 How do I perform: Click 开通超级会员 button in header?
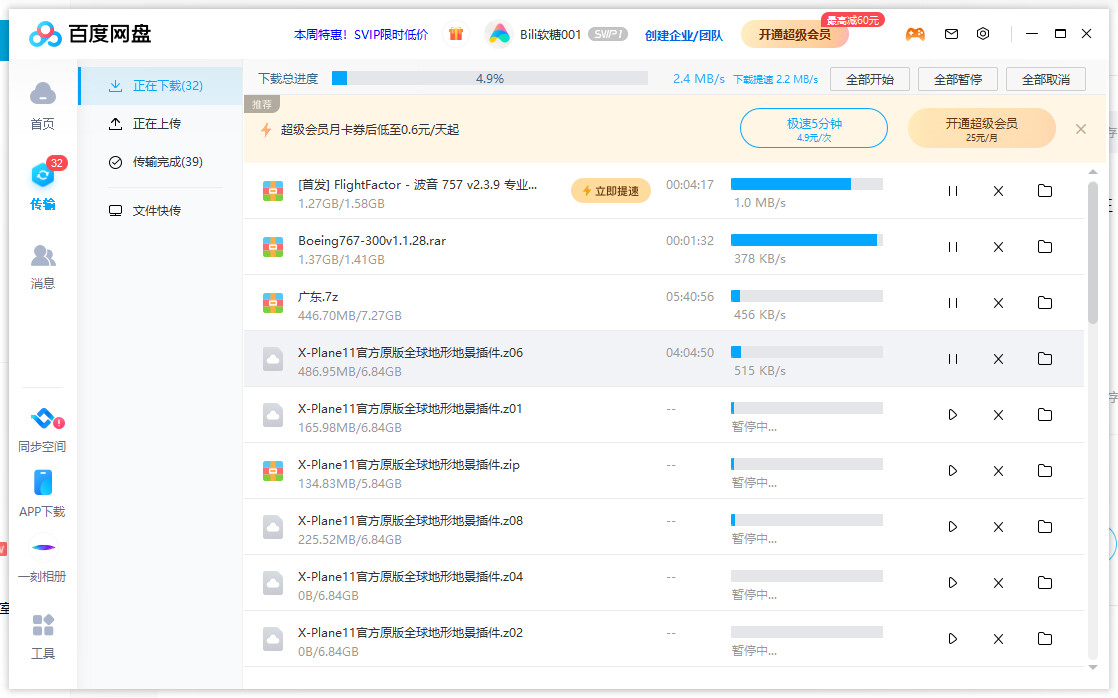[x=794, y=34]
